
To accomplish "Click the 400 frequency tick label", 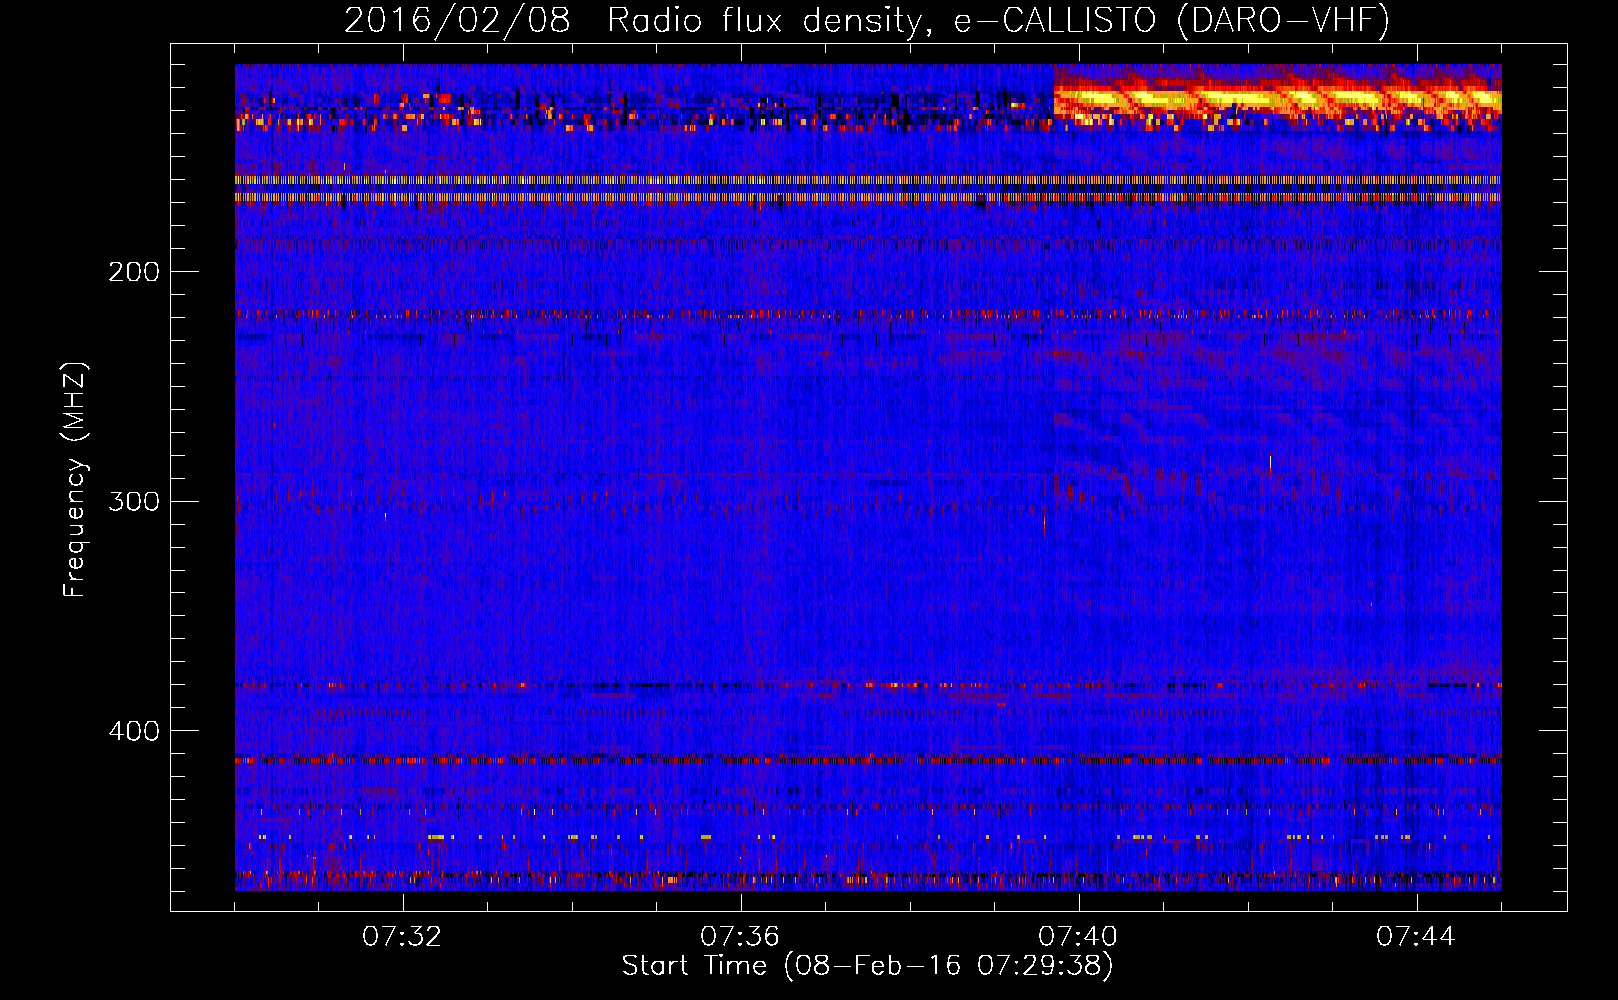I will coord(134,731).
